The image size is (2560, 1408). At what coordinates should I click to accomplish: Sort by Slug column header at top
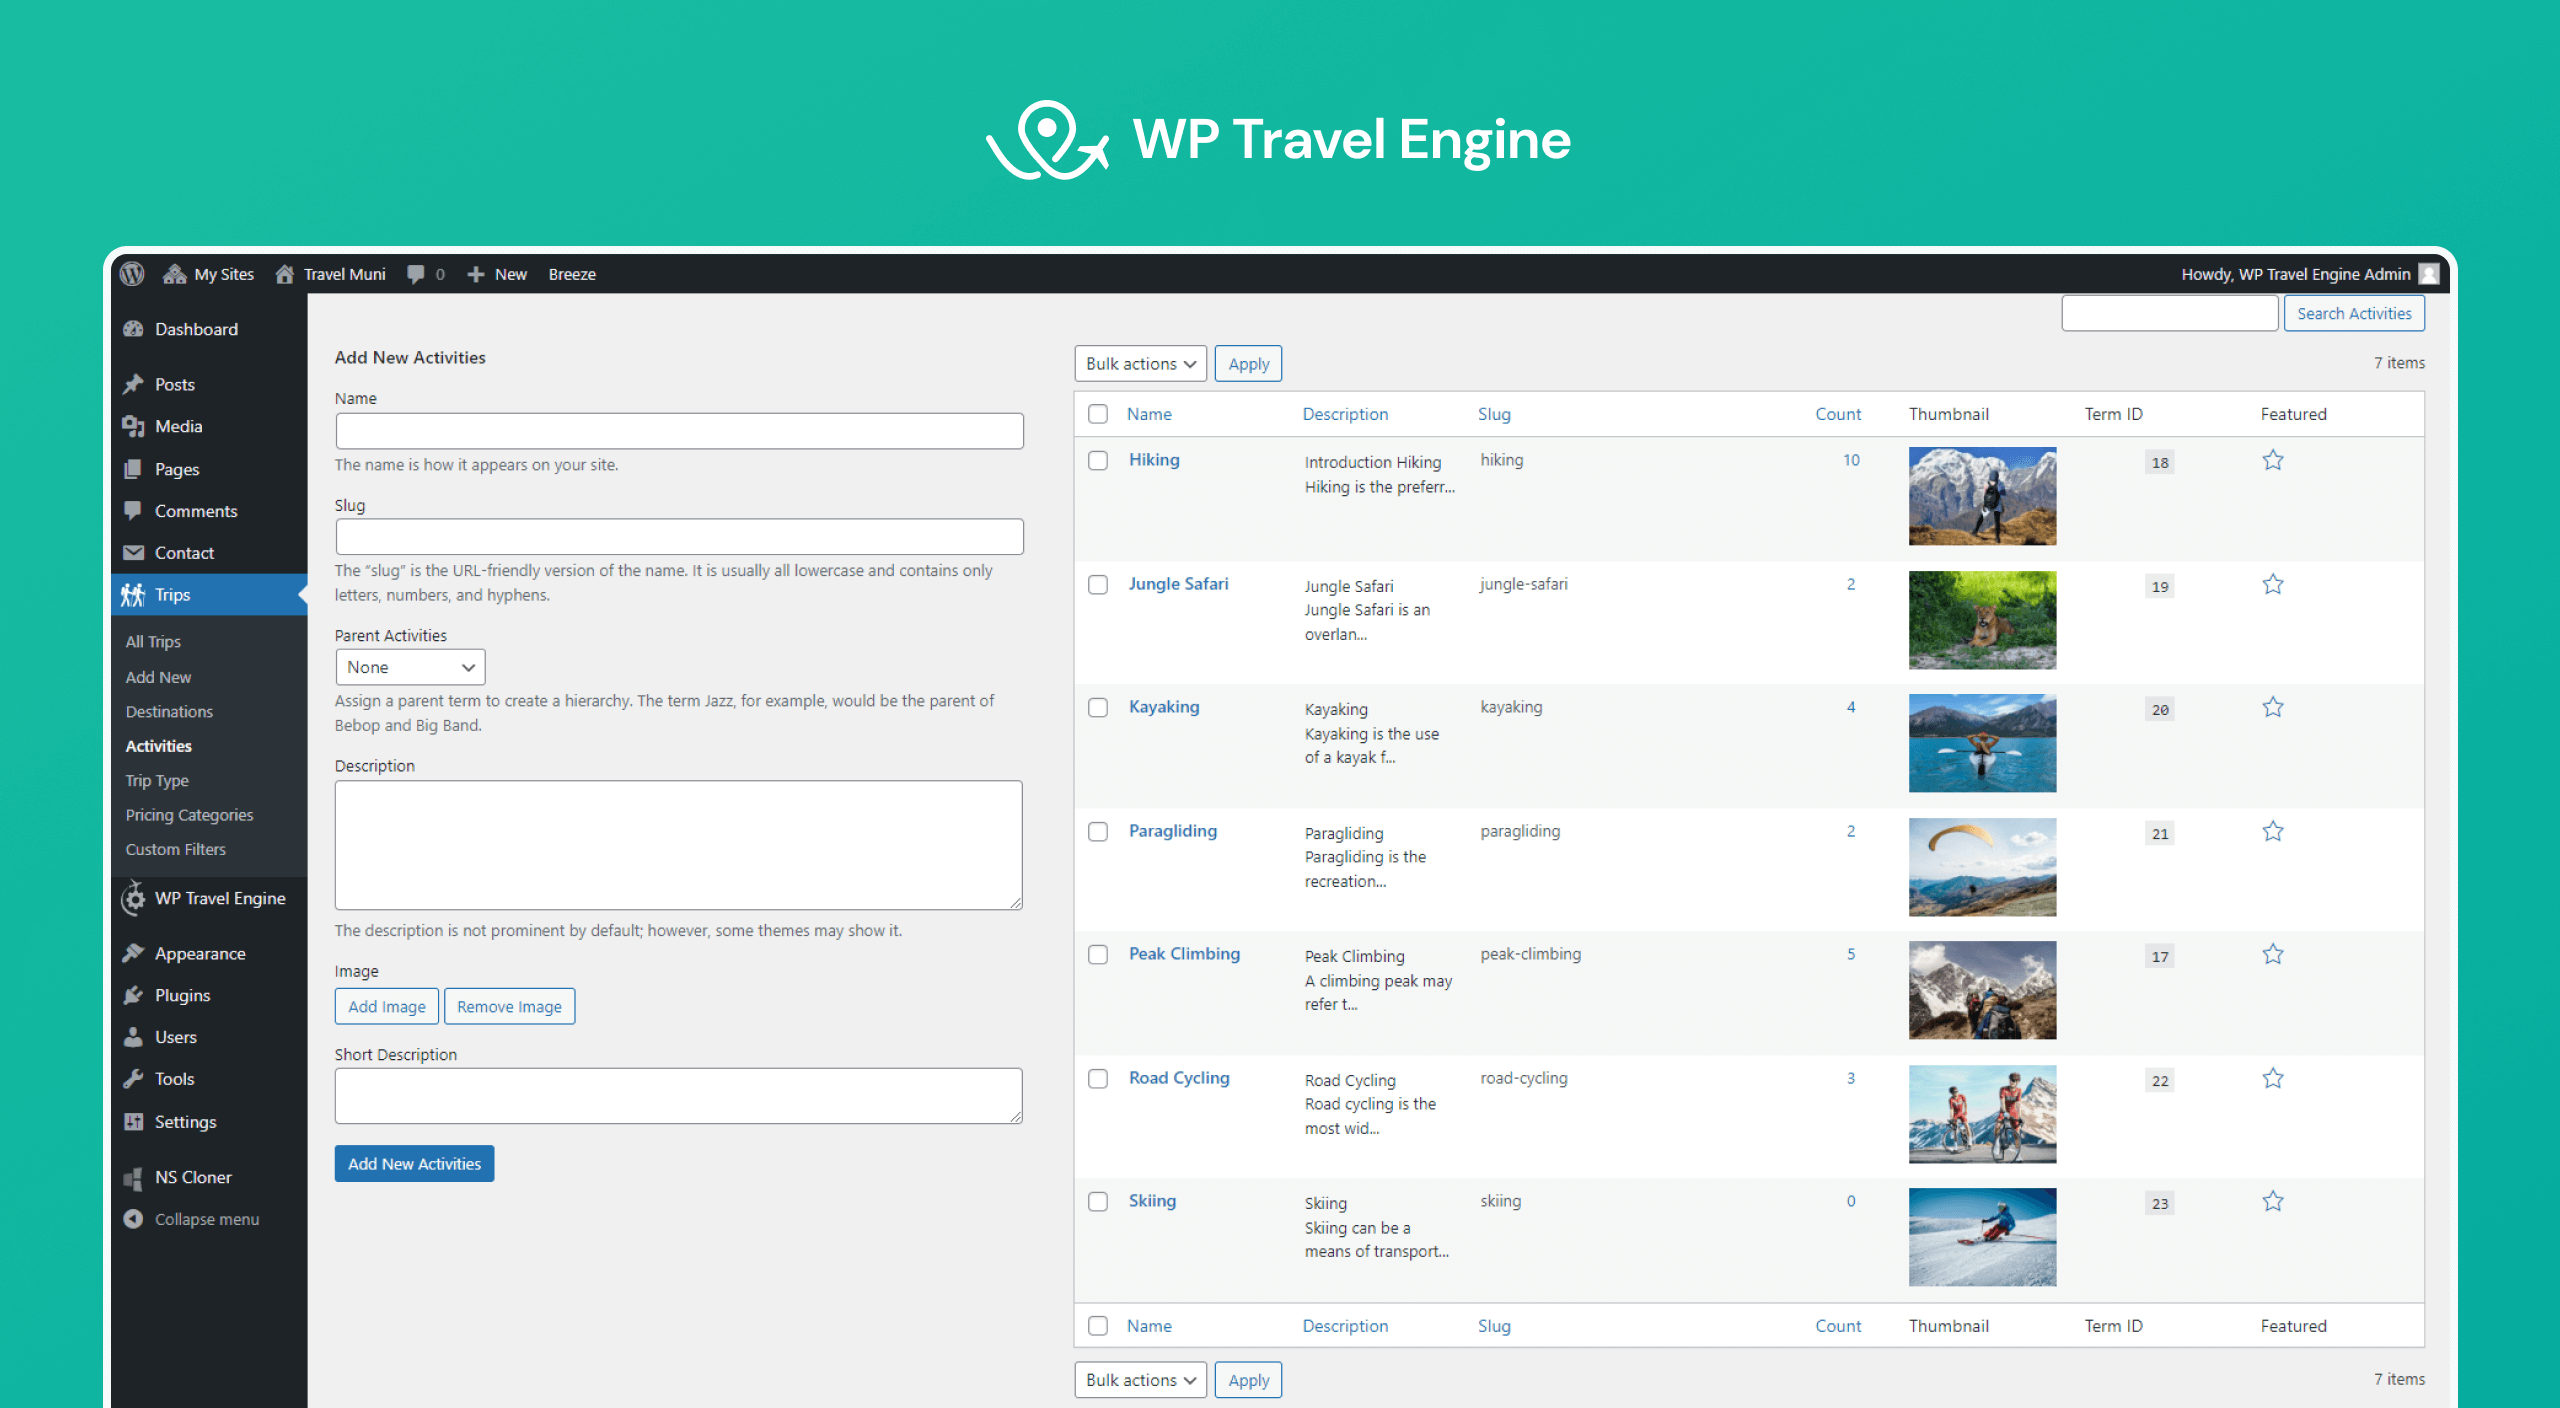(1494, 414)
